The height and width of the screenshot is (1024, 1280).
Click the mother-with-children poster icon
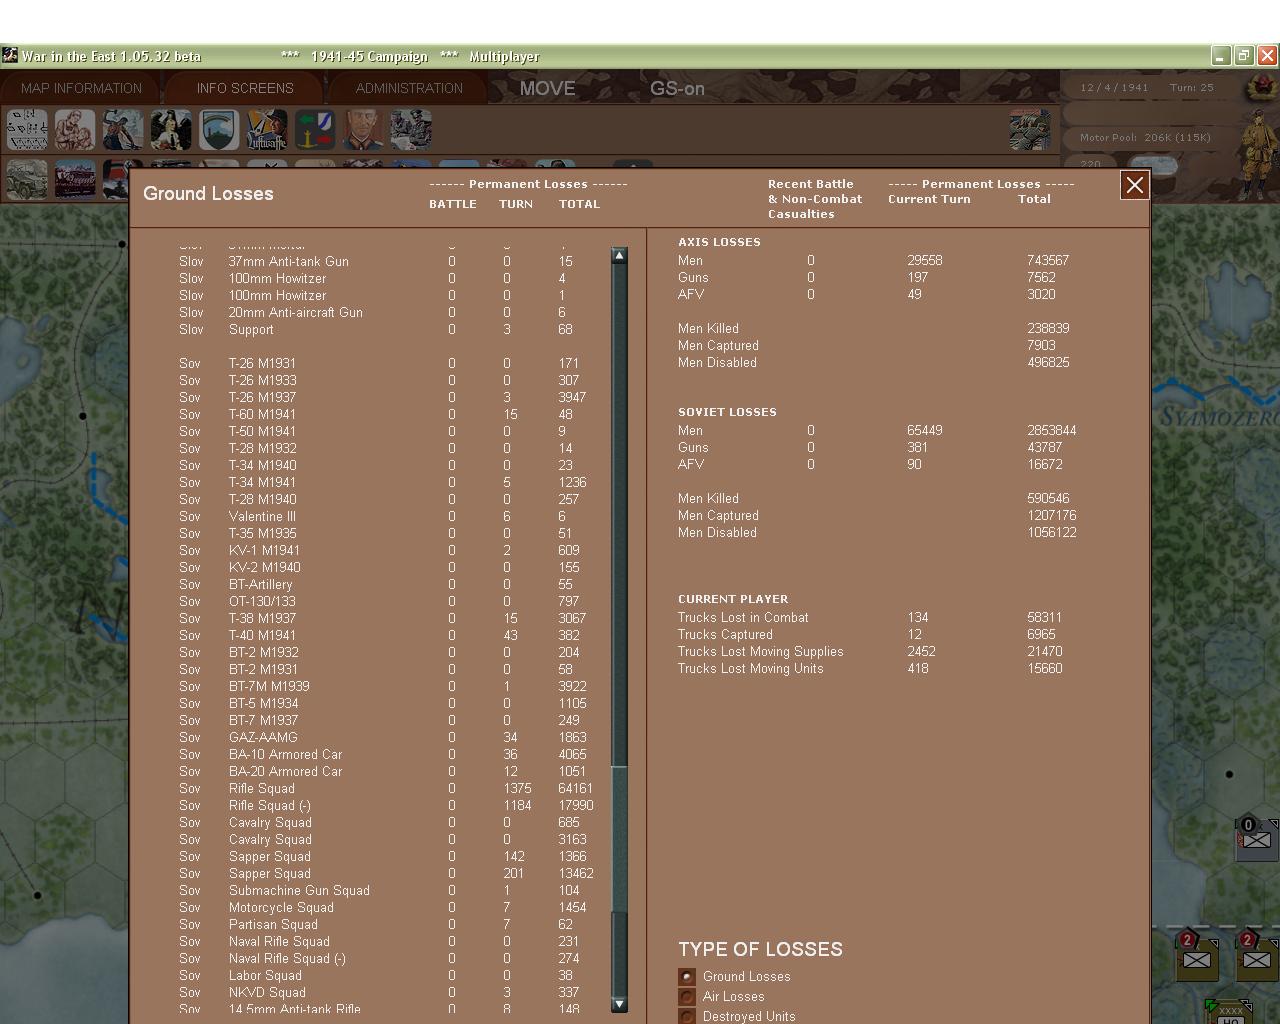pos(75,130)
